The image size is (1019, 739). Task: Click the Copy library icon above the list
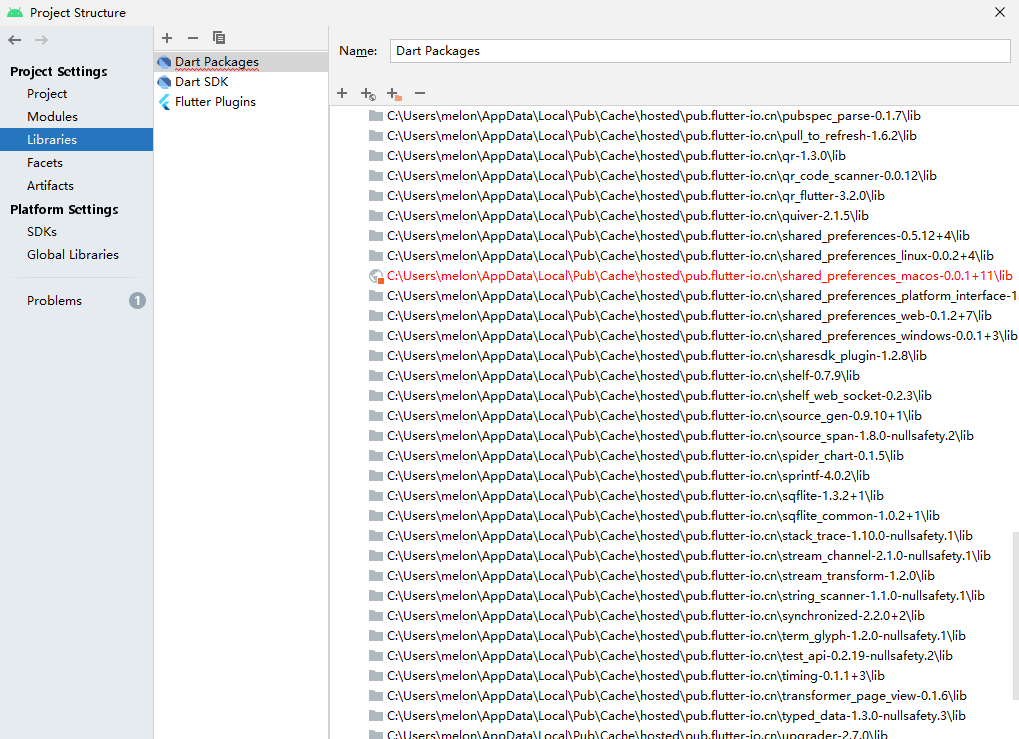[x=219, y=38]
